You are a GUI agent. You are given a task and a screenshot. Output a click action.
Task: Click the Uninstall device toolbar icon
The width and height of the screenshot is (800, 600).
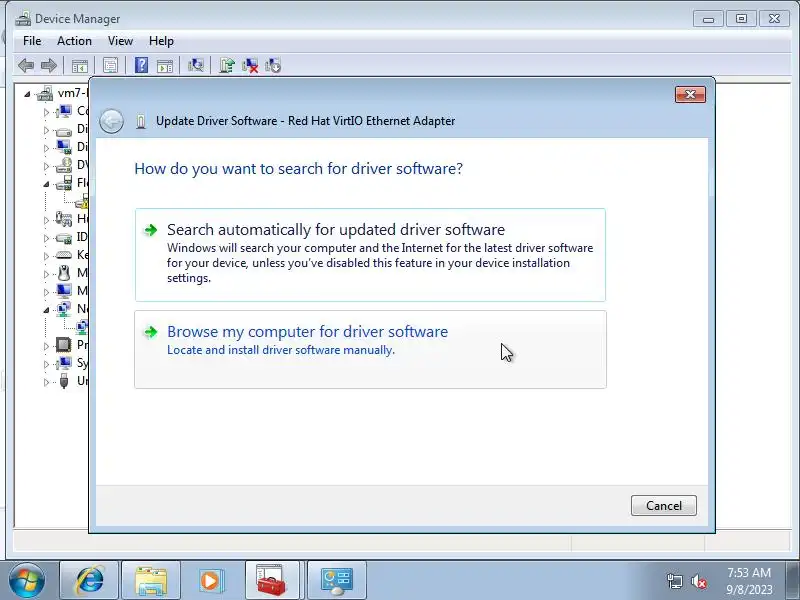coord(250,65)
